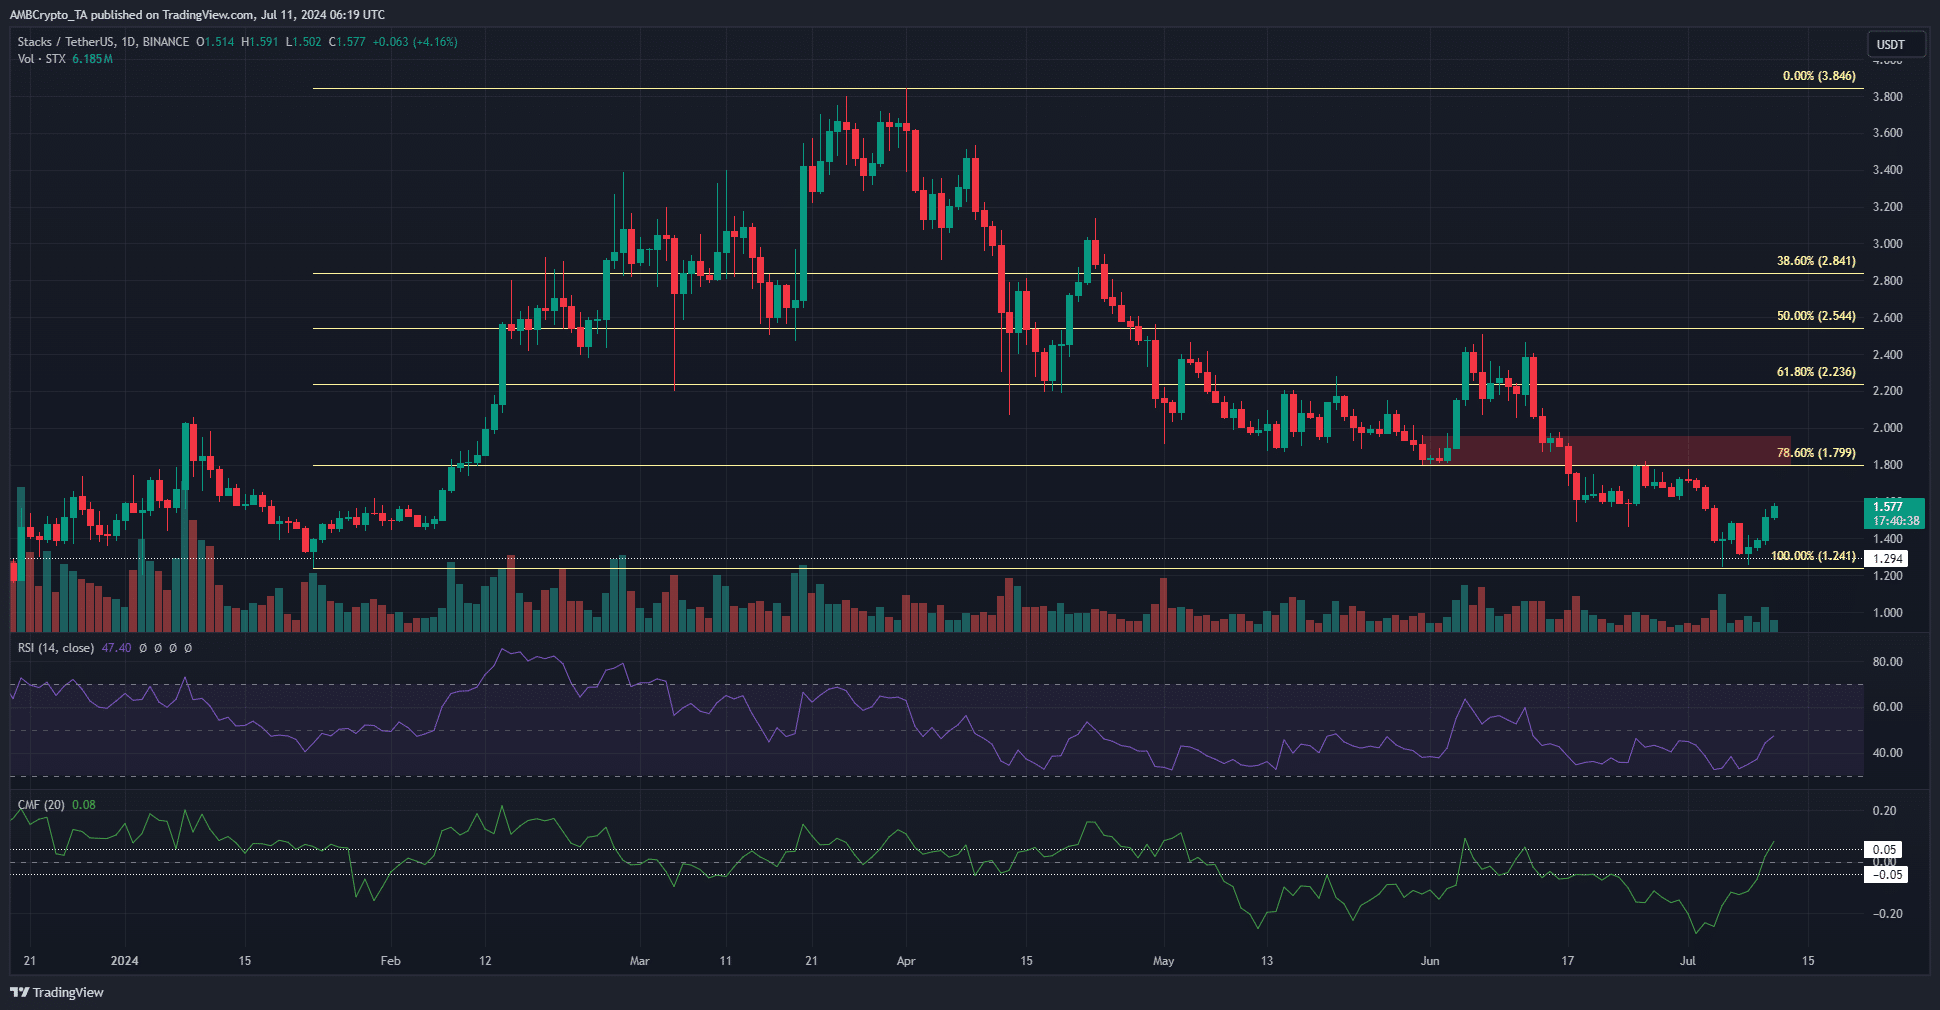
Task: Click the 2024 label on time axis
Action: (x=125, y=961)
